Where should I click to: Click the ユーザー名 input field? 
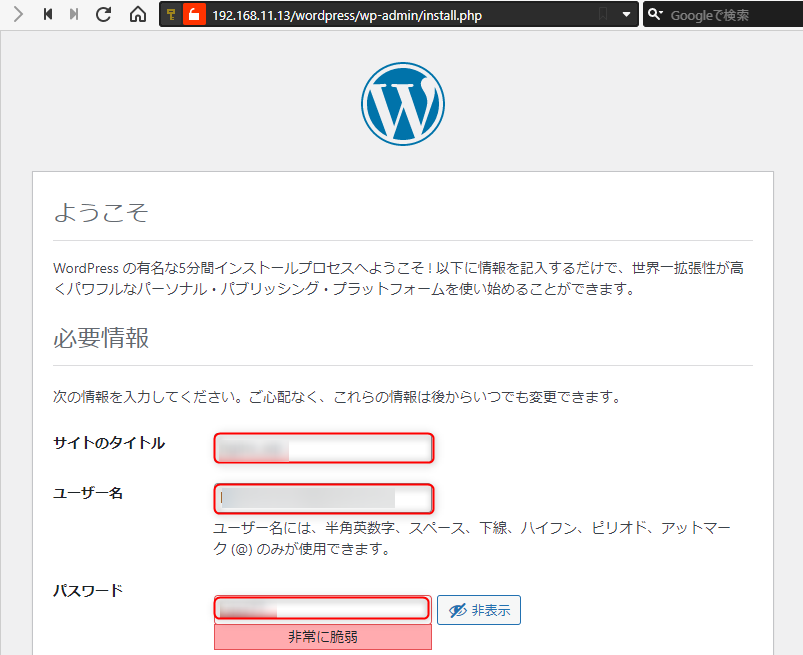(x=323, y=498)
